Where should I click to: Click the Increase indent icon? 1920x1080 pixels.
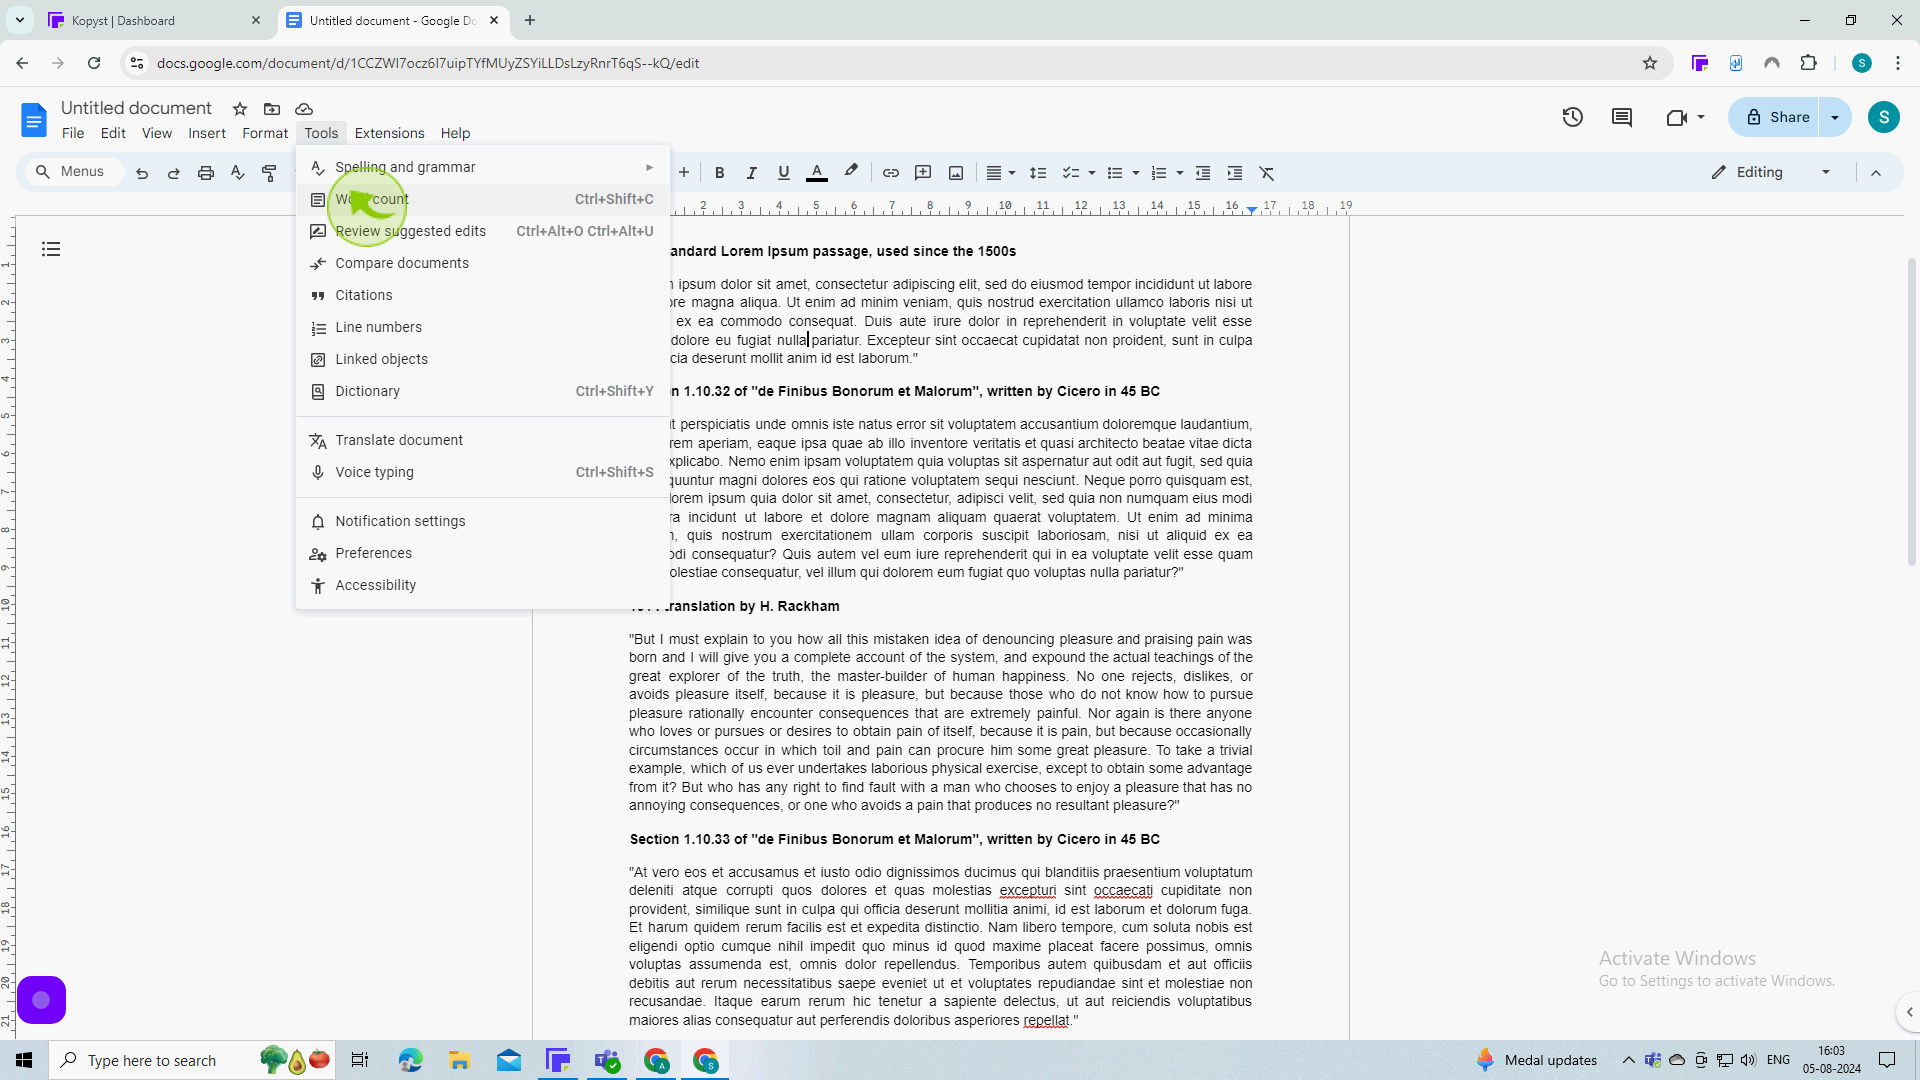pyautogui.click(x=1235, y=173)
